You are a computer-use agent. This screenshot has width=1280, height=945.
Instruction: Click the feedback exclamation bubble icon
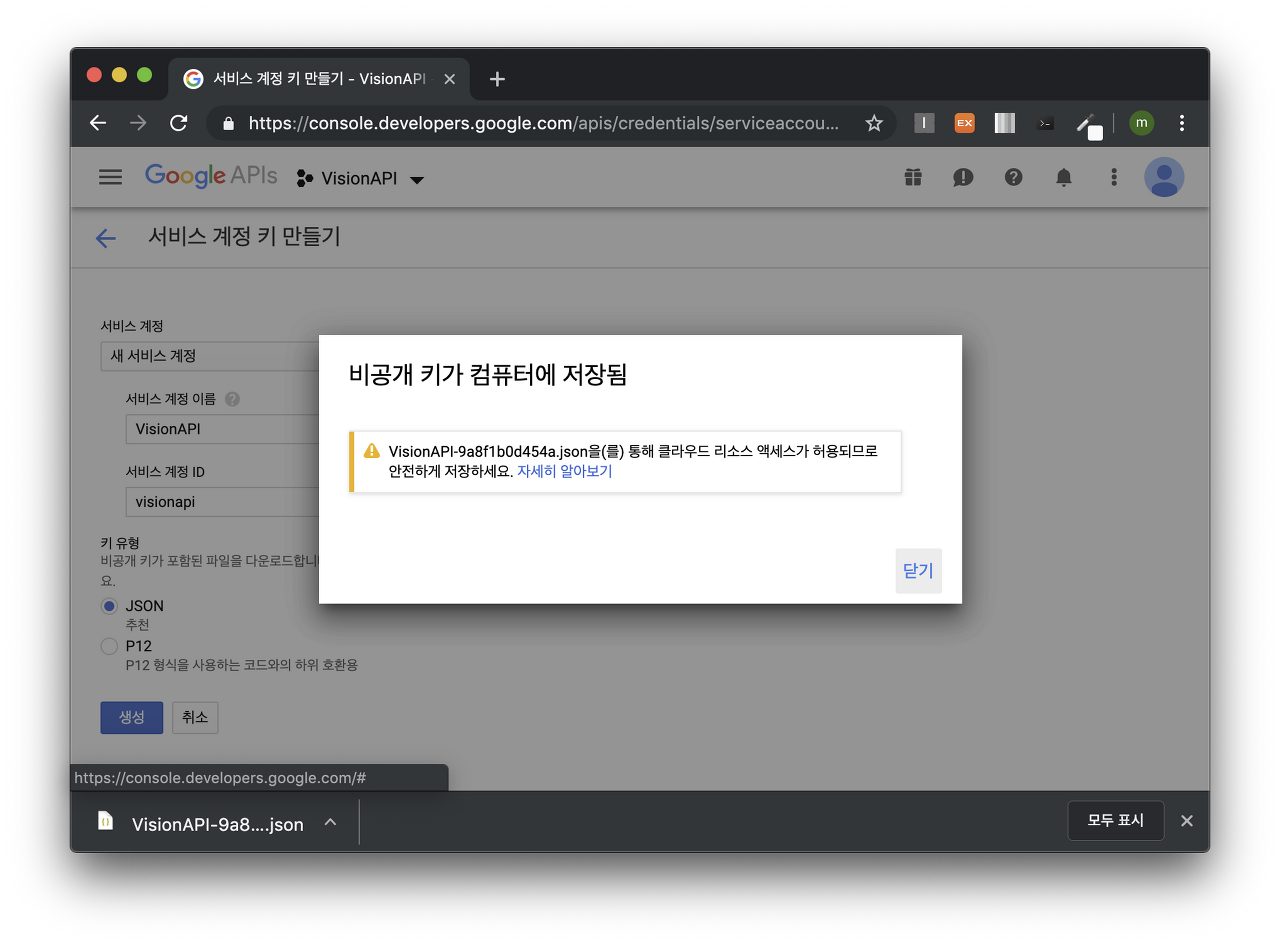pyautogui.click(x=963, y=177)
